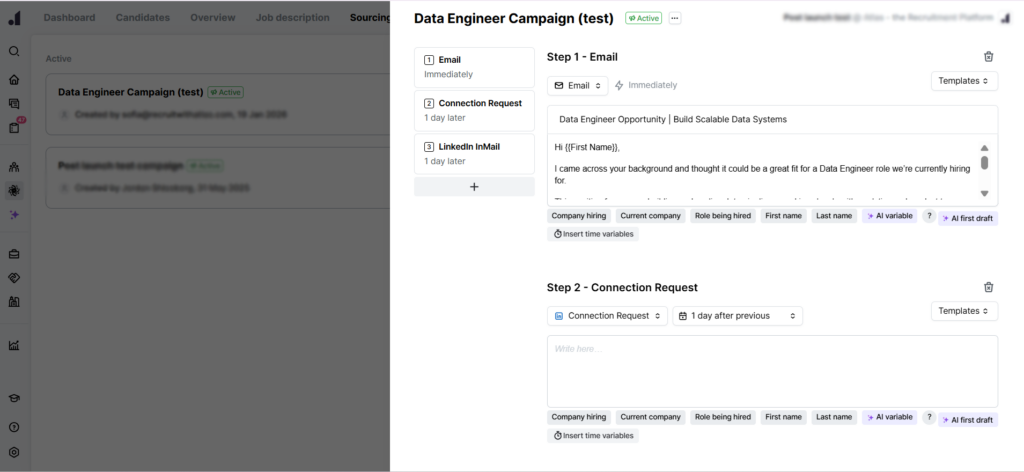Open the home icon in left sidebar
1024x472 pixels.
click(x=14, y=80)
